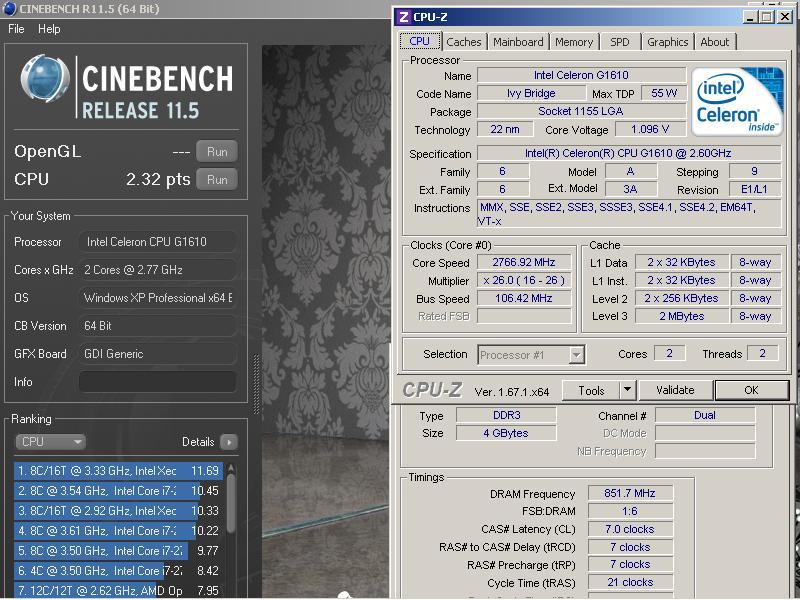
Task: Click the ranking list scrollbar thumb
Action: [x=231, y=504]
